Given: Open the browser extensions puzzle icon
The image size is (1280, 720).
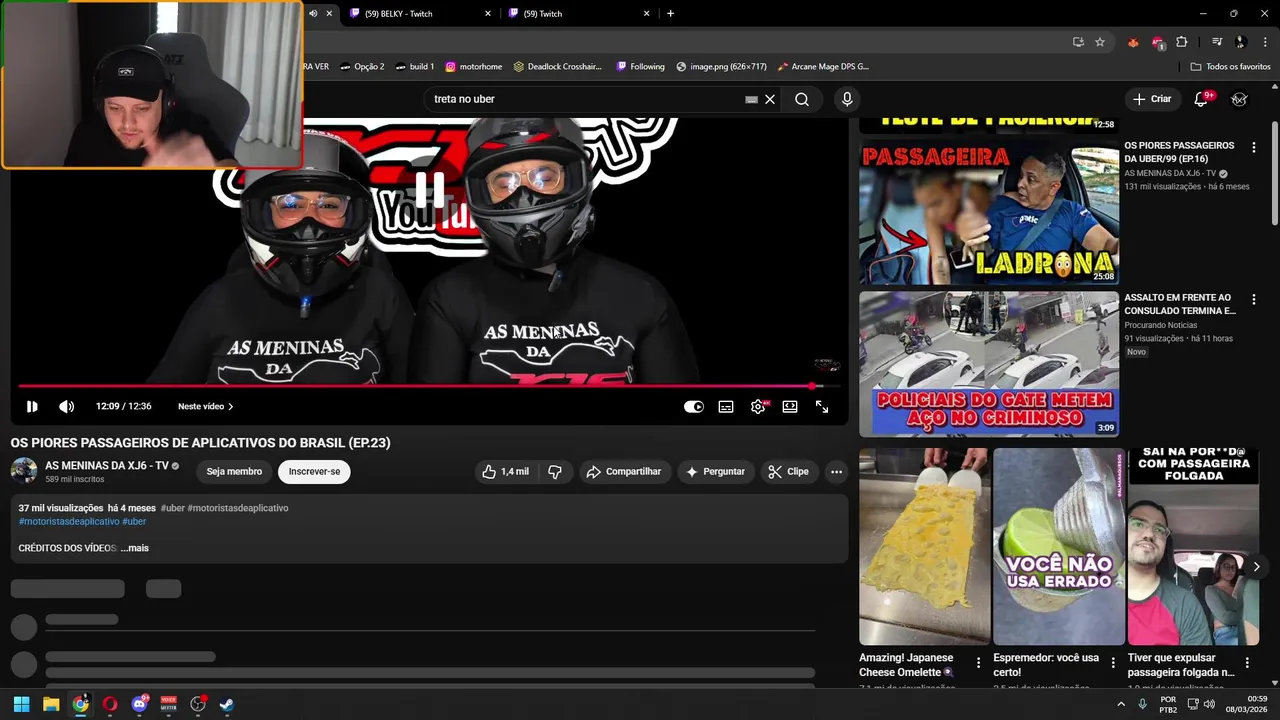Looking at the screenshot, I should [1182, 42].
